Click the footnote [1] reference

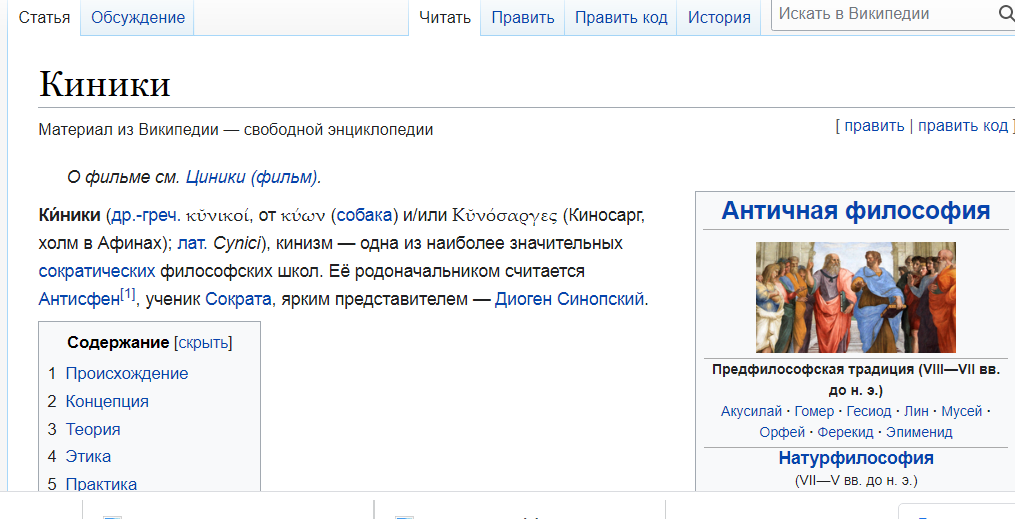[x=127, y=294]
